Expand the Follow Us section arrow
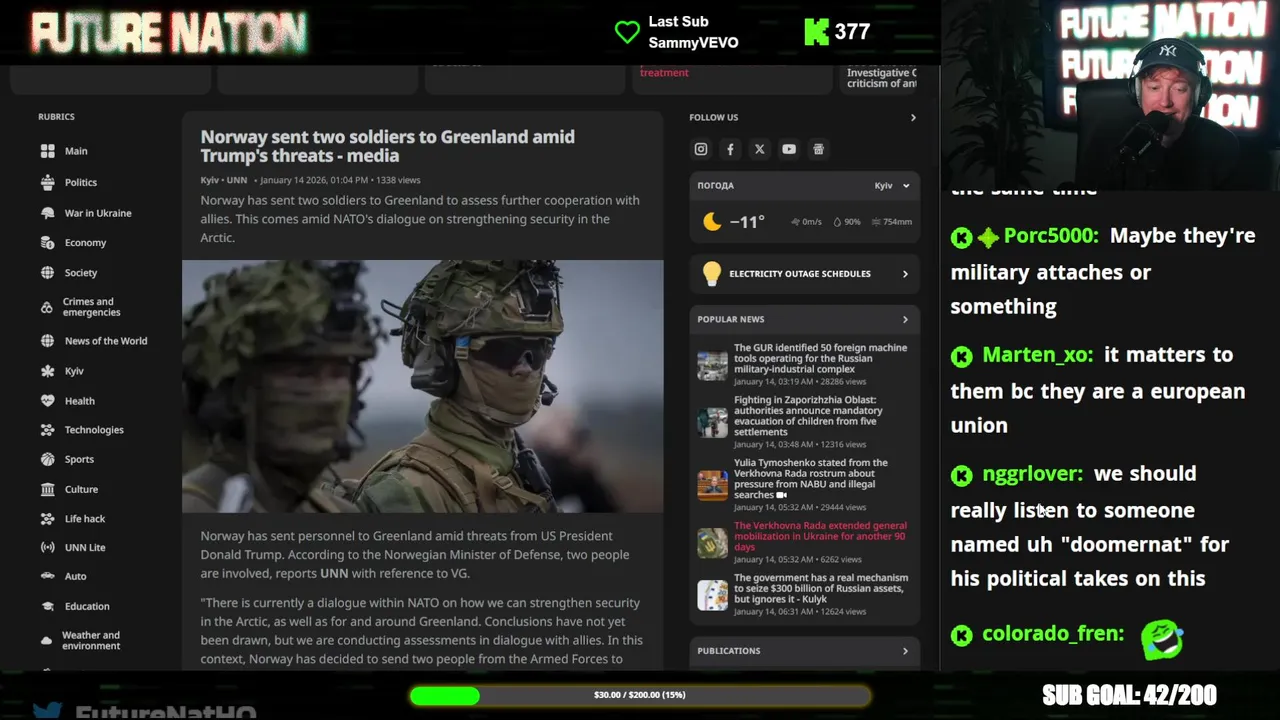This screenshot has width=1280, height=720. pos(912,117)
